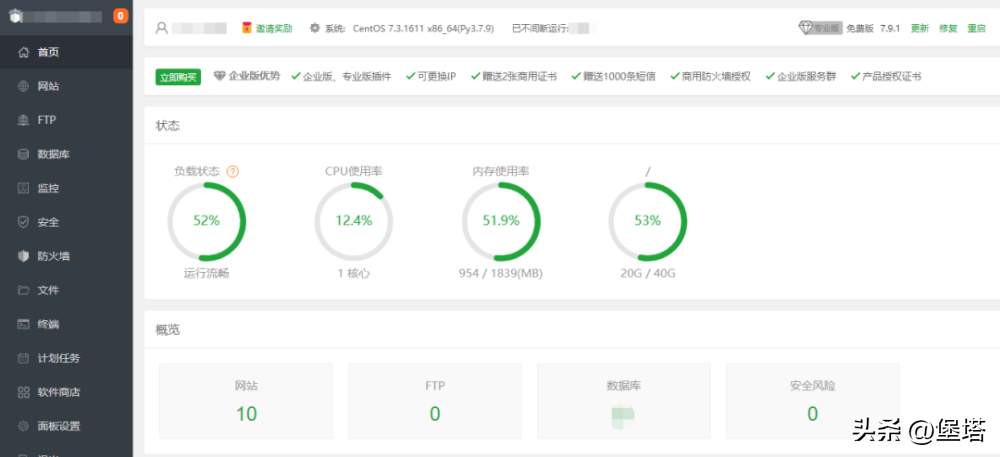Click the orange notification badge
Image resolution: width=1000 pixels, height=457 pixels.
(x=121, y=16)
